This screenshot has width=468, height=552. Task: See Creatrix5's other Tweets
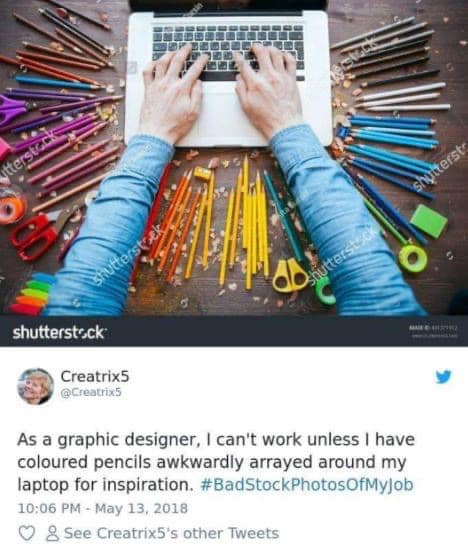171,533
